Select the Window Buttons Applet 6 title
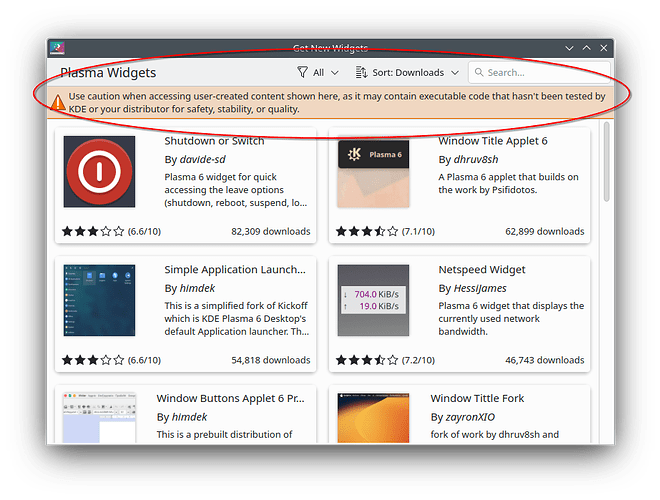660x500 pixels. pyautogui.click(x=230, y=398)
